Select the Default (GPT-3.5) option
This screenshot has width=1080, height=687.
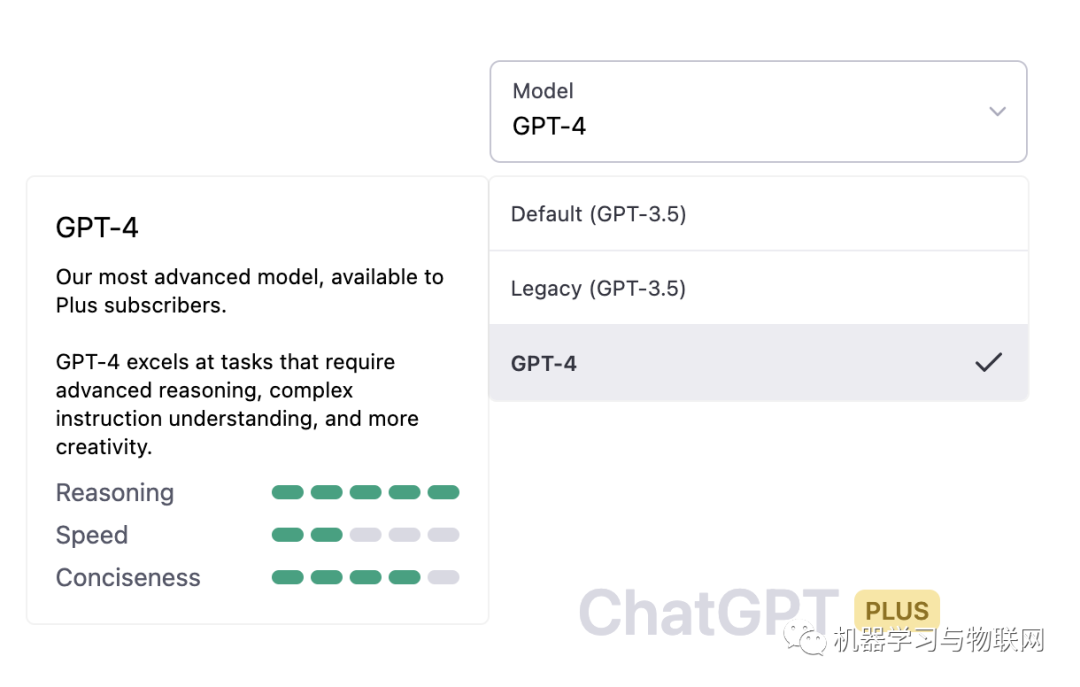(x=598, y=214)
